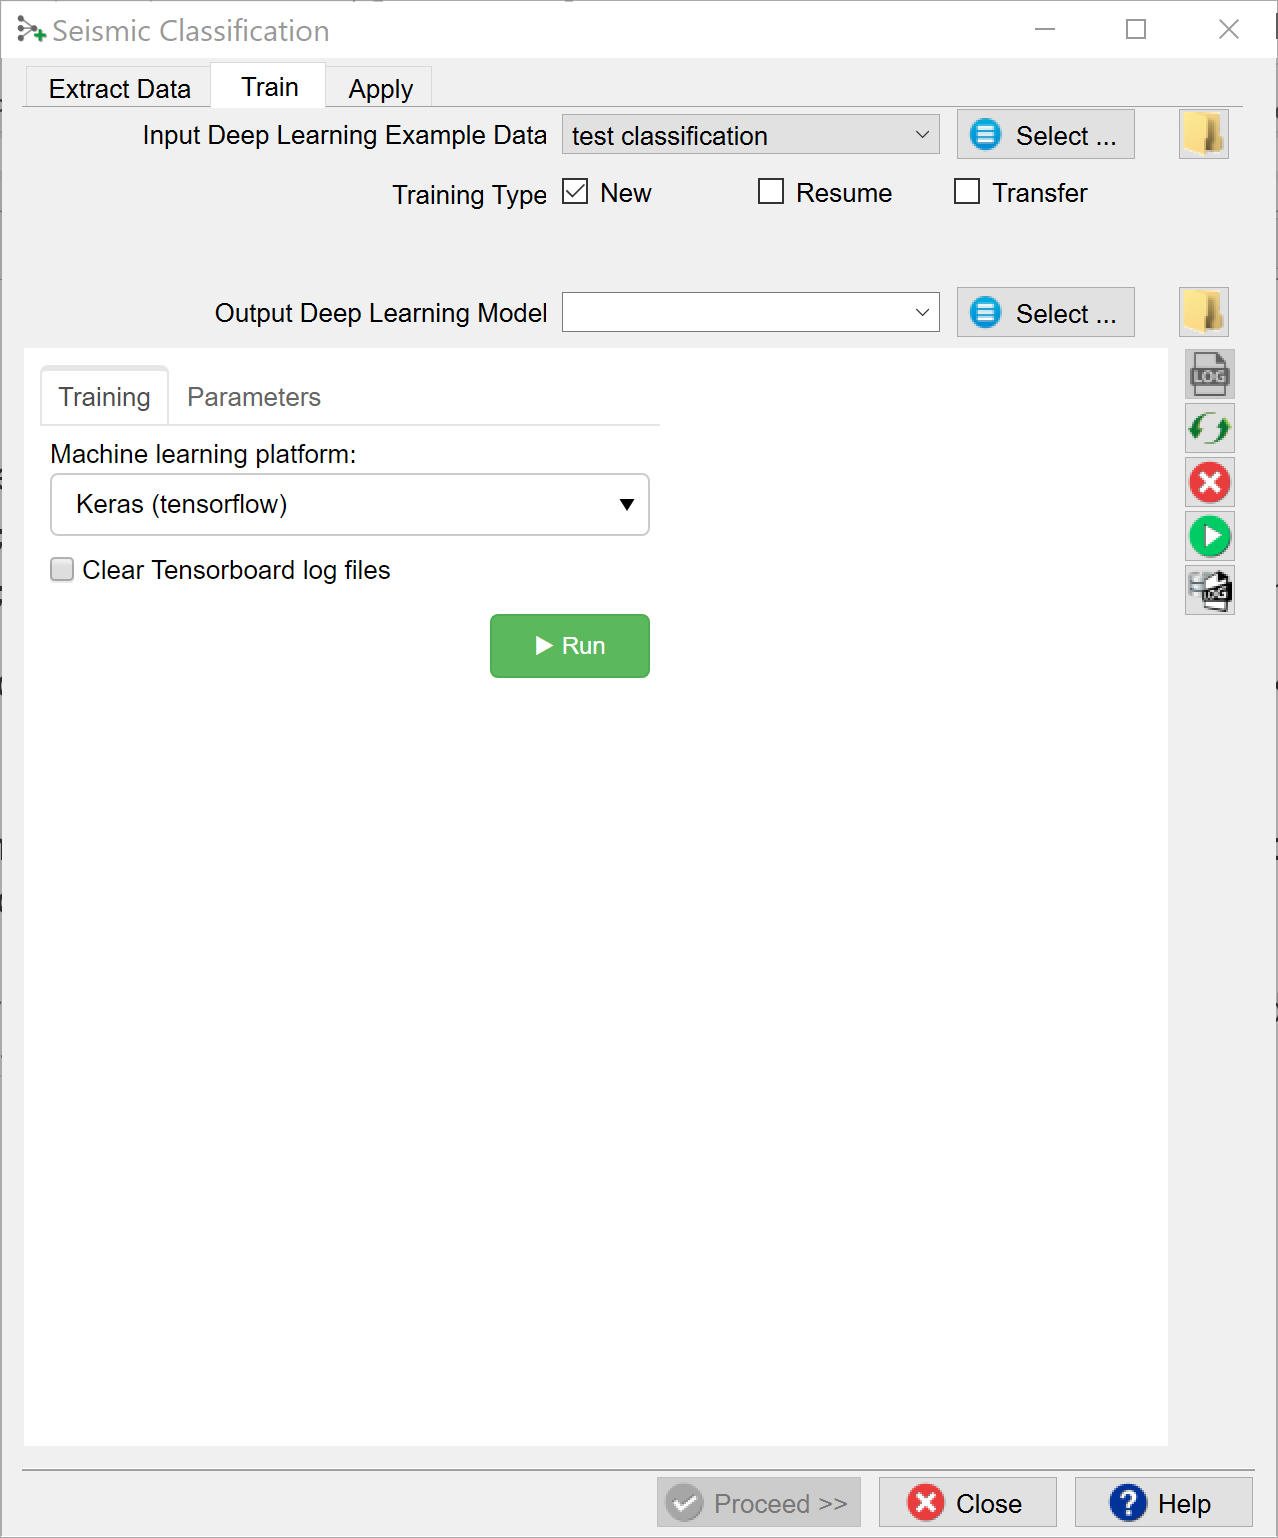Viewport: 1278px width, 1538px height.
Task: Click the red X stop icon in sidebar
Action: 1209,483
